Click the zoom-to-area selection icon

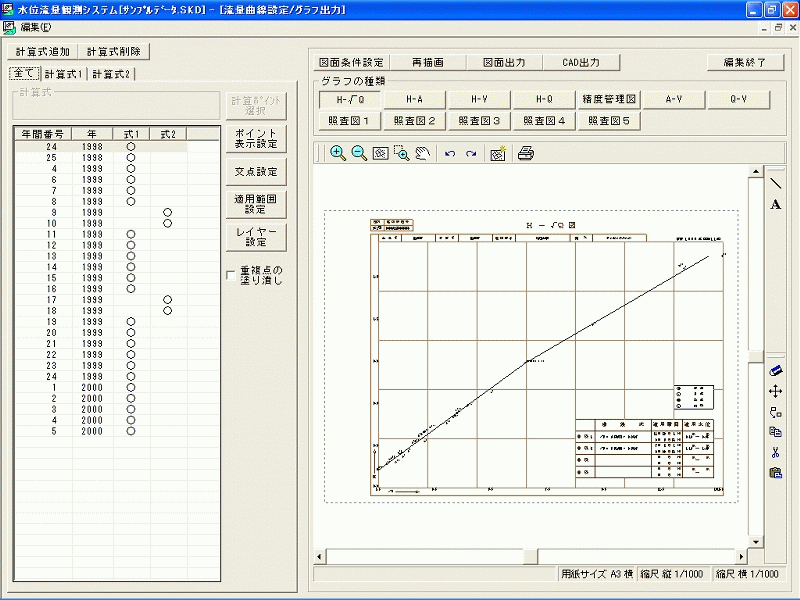pyautogui.click(x=401, y=153)
